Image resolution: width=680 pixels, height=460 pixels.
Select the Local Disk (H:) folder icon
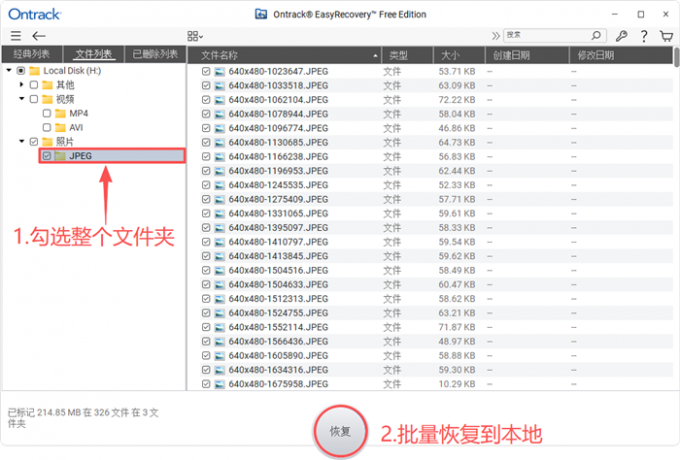35,71
